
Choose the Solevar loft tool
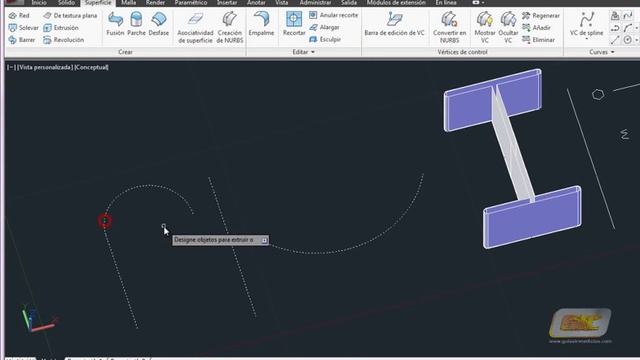click(23, 28)
